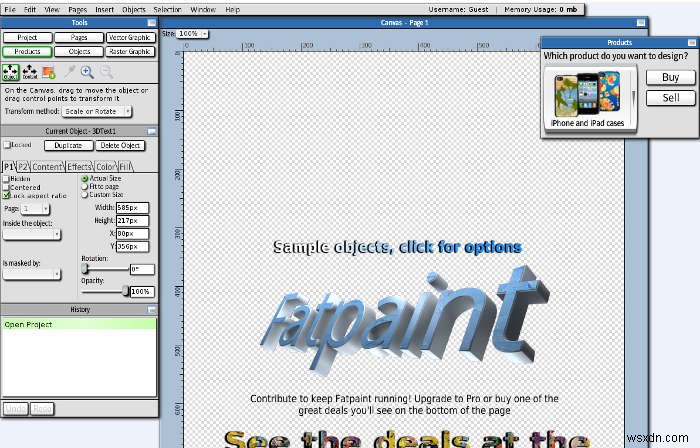Open the Selection menu
Screen dimensions: 700x448
[167, 9]
